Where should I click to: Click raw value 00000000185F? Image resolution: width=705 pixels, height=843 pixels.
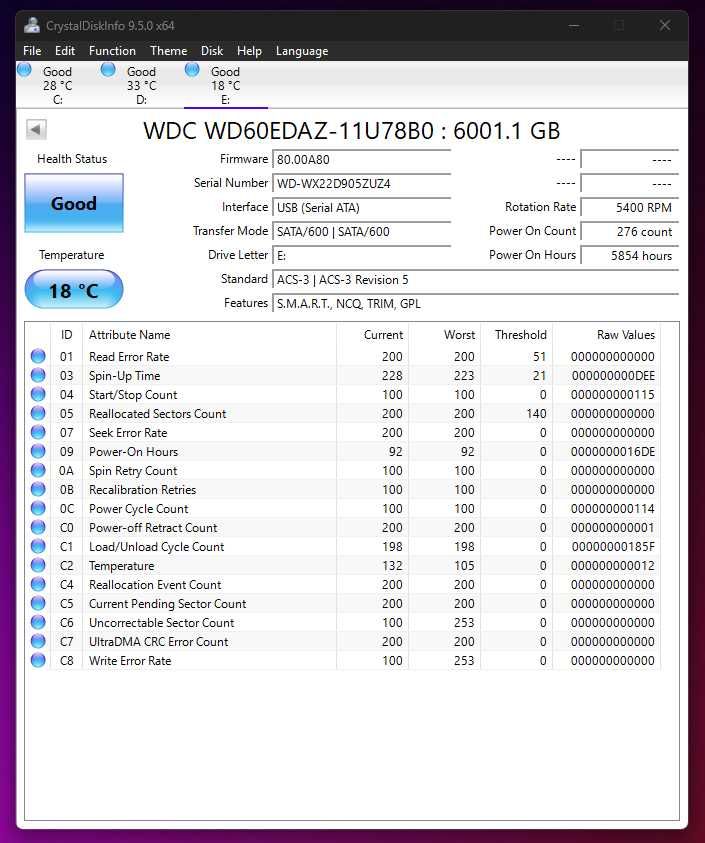tap(613, 546)
